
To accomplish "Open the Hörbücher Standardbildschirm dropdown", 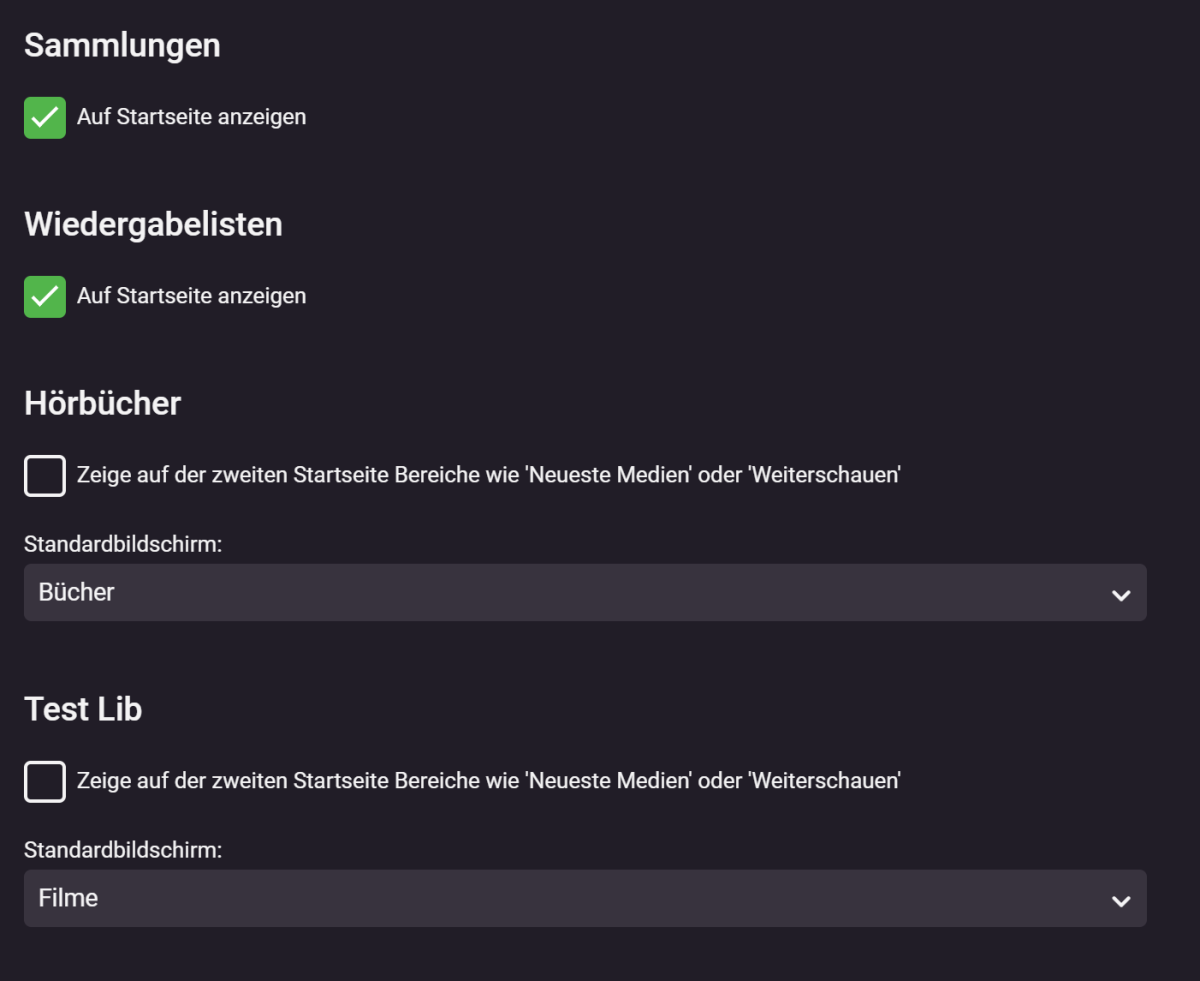I will 585,592.
